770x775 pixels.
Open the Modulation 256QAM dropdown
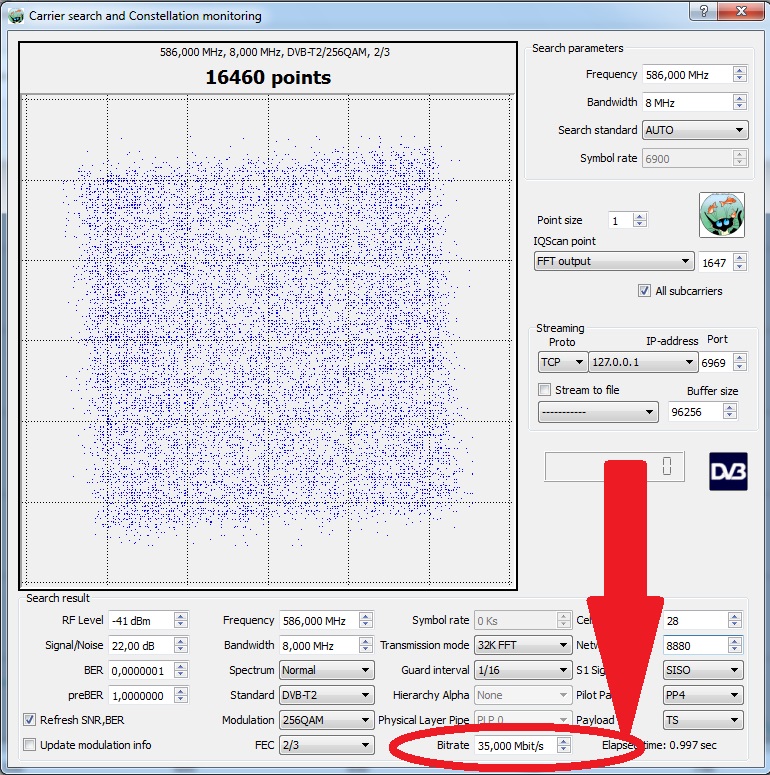[327, 720]
